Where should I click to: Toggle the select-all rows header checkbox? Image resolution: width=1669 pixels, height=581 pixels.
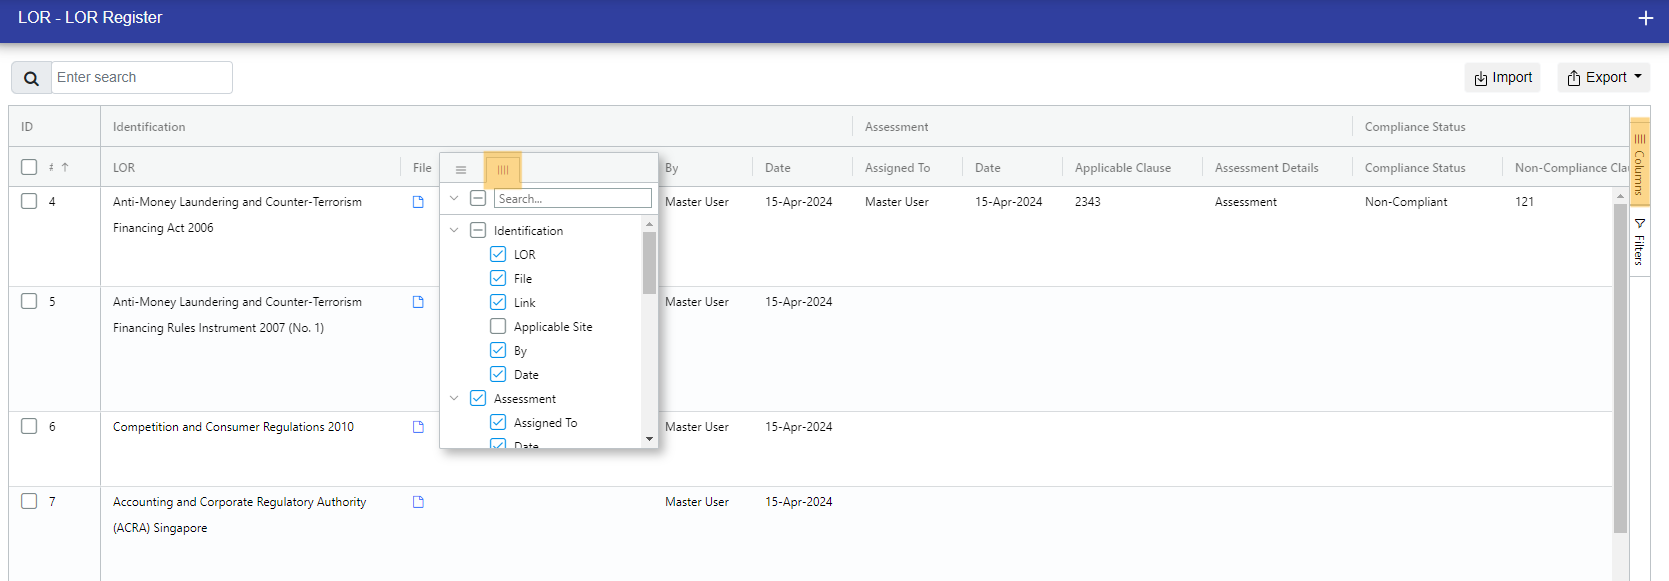coord(29,167)
